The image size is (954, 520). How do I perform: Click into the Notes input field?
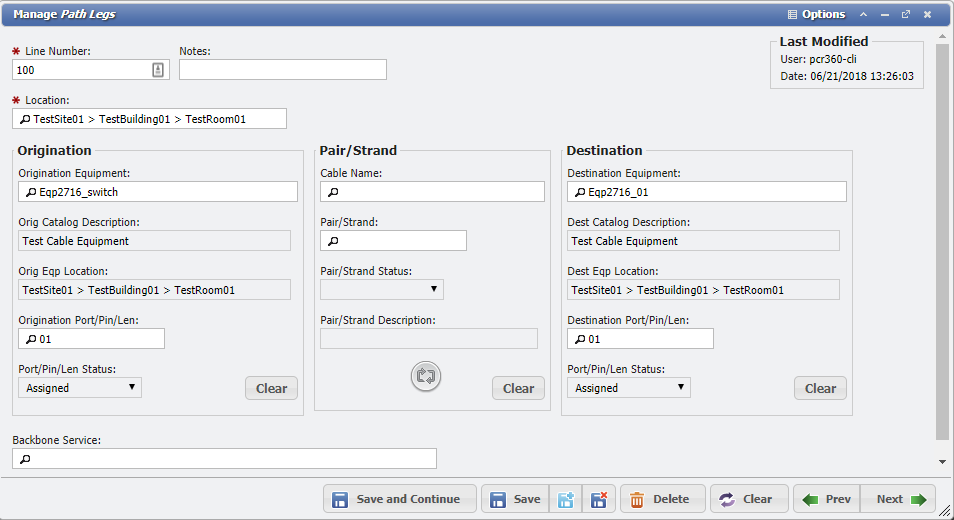point(282,70)
